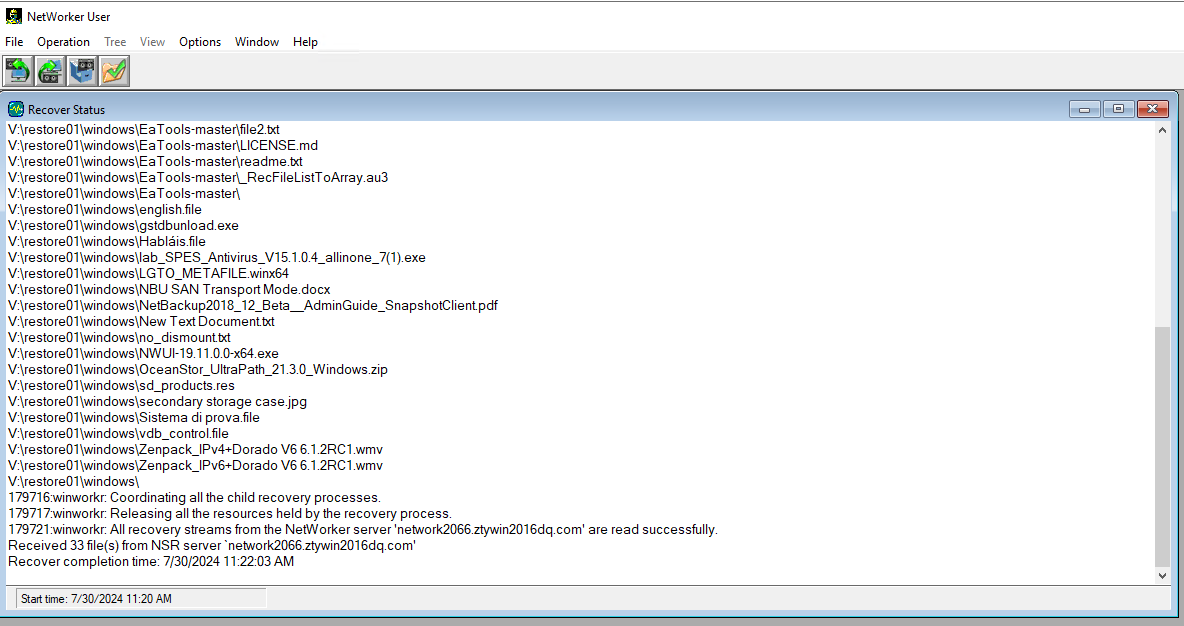The image size is (1184, 626).
Task: Click the Archive toolbar icon
Action: click(x=82, y=71)
